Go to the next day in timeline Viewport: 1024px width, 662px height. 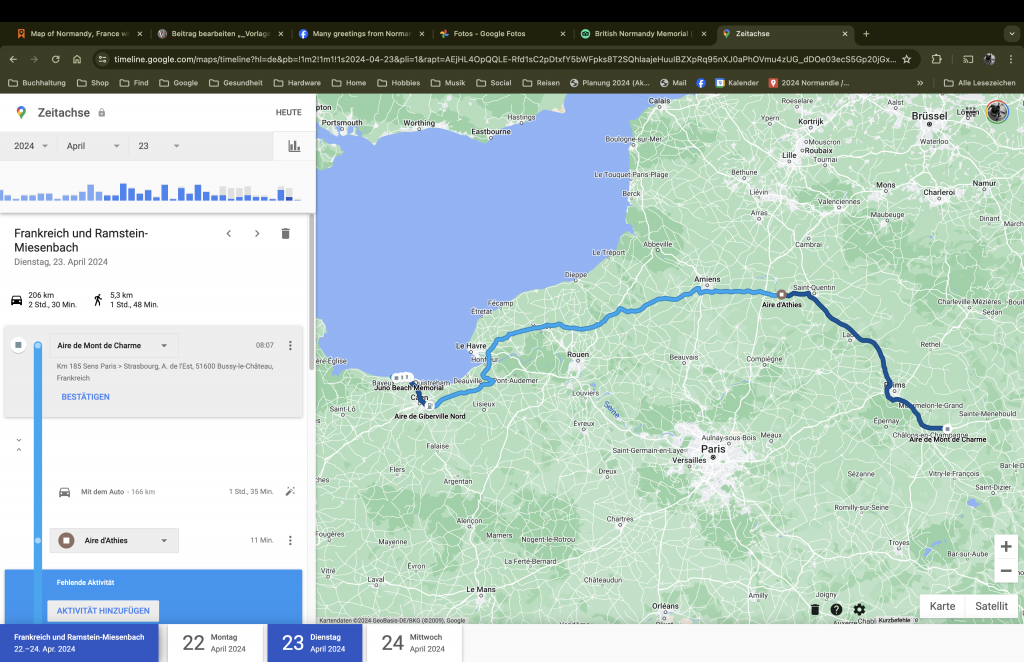pos(257,234)
